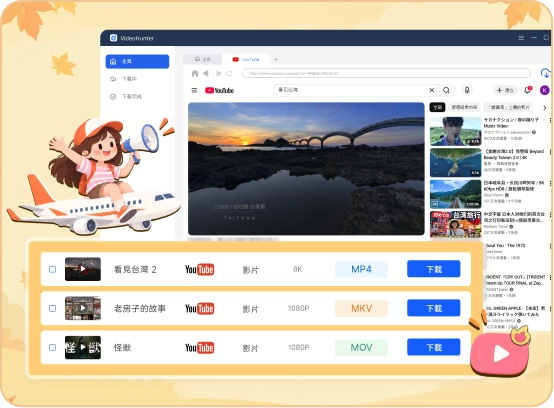Screen dimensions: 554x408
Task: Select 1080P quality in 老房子的故事 row
Action: (299, 308)
